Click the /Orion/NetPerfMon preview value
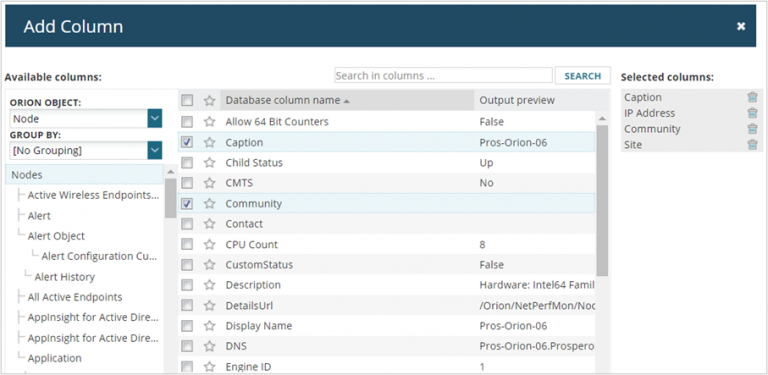The image size is (768, 375). pyautogui.click(x=537, y=306)
